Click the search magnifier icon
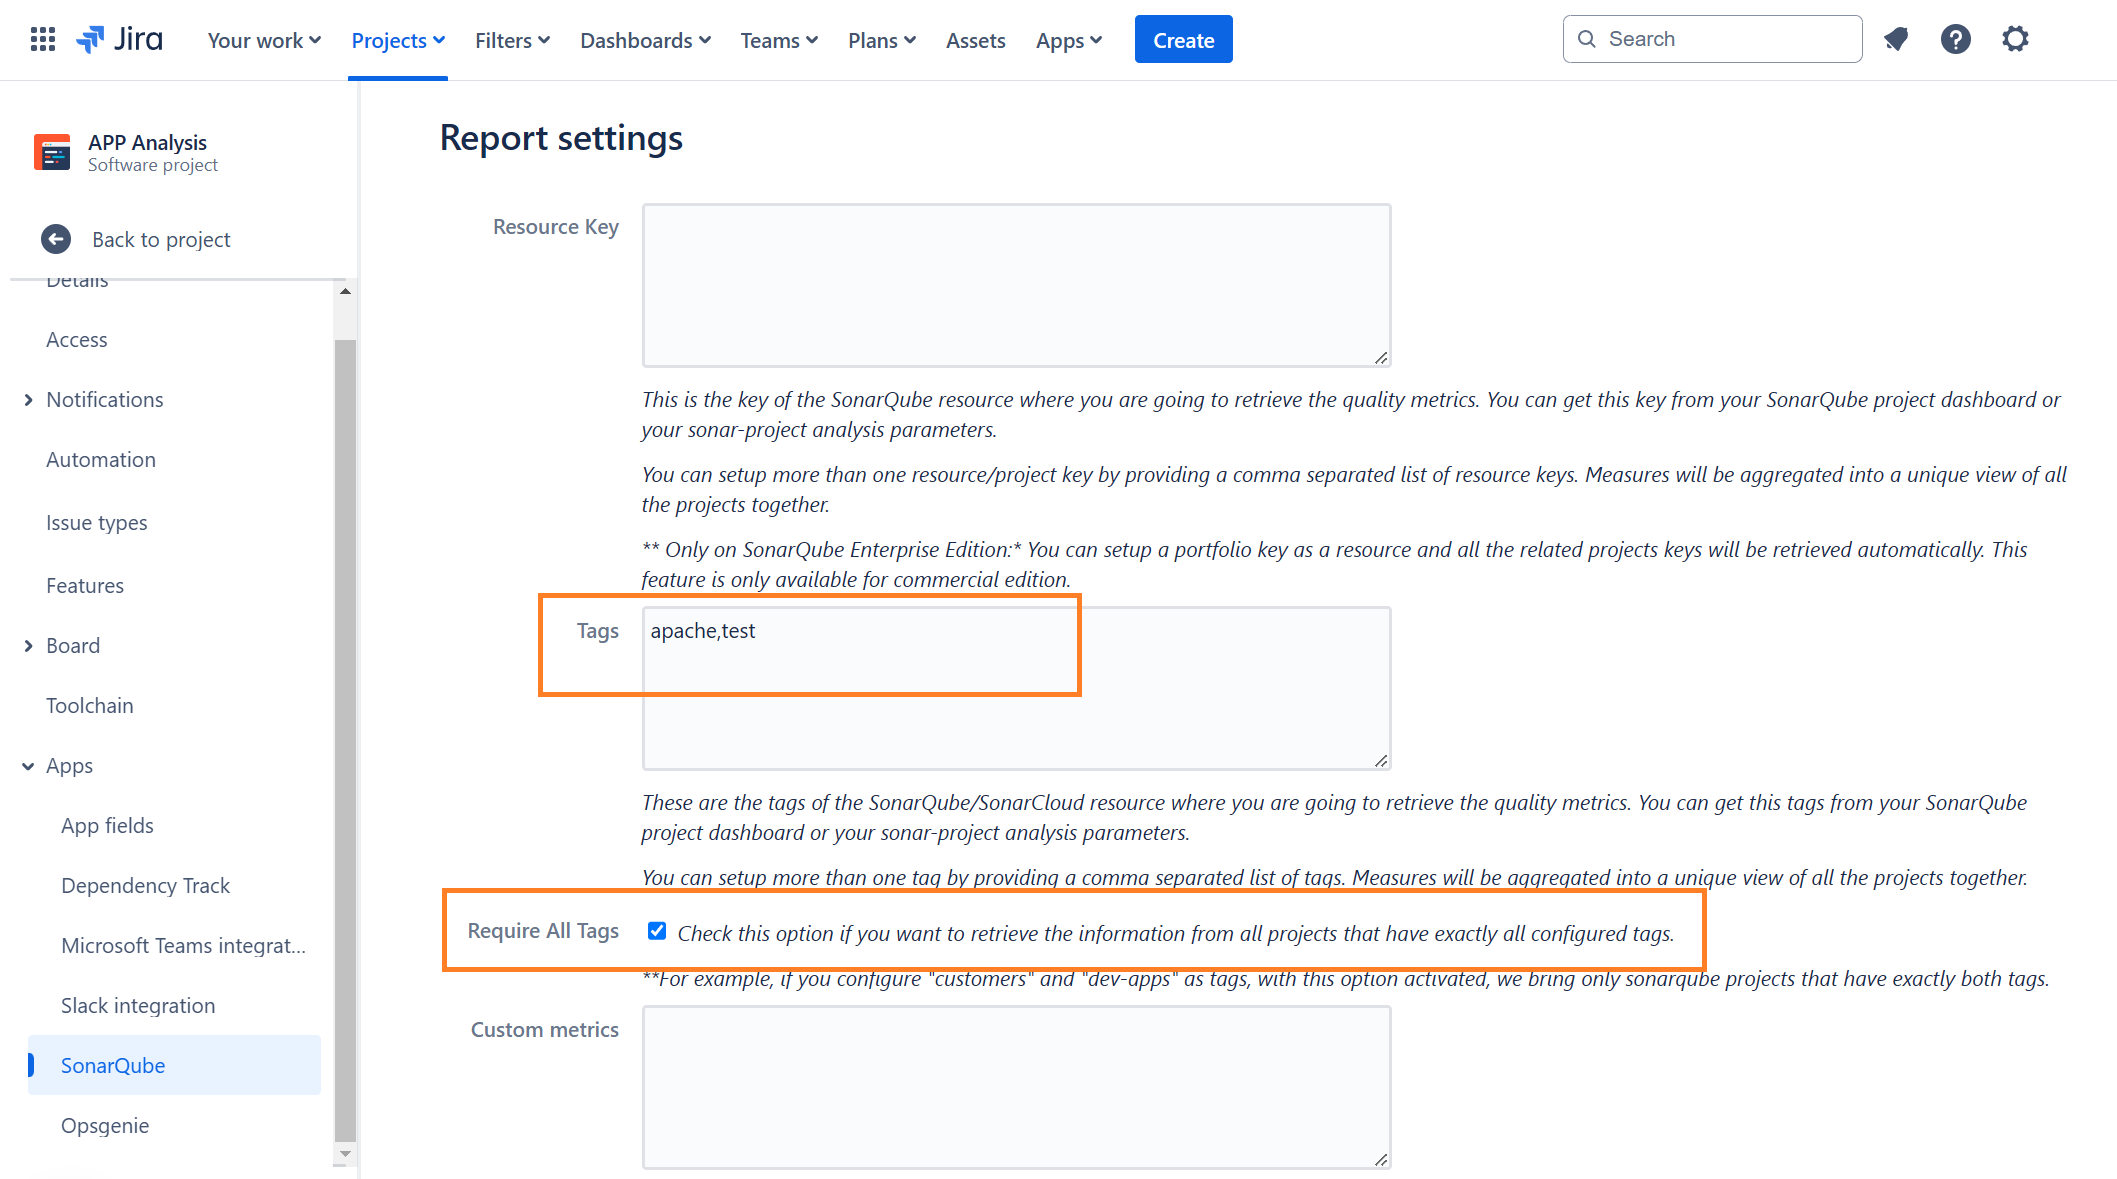This screenshot has width=2117, height=1179. 1586,39
